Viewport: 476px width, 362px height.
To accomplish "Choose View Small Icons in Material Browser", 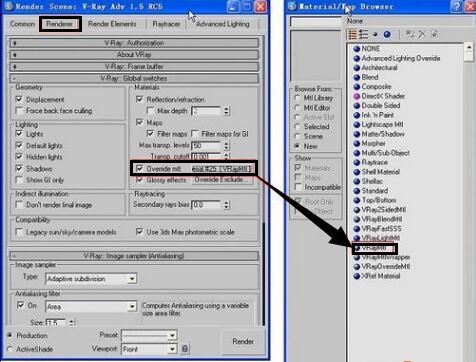I will click(x=375, y=34).
